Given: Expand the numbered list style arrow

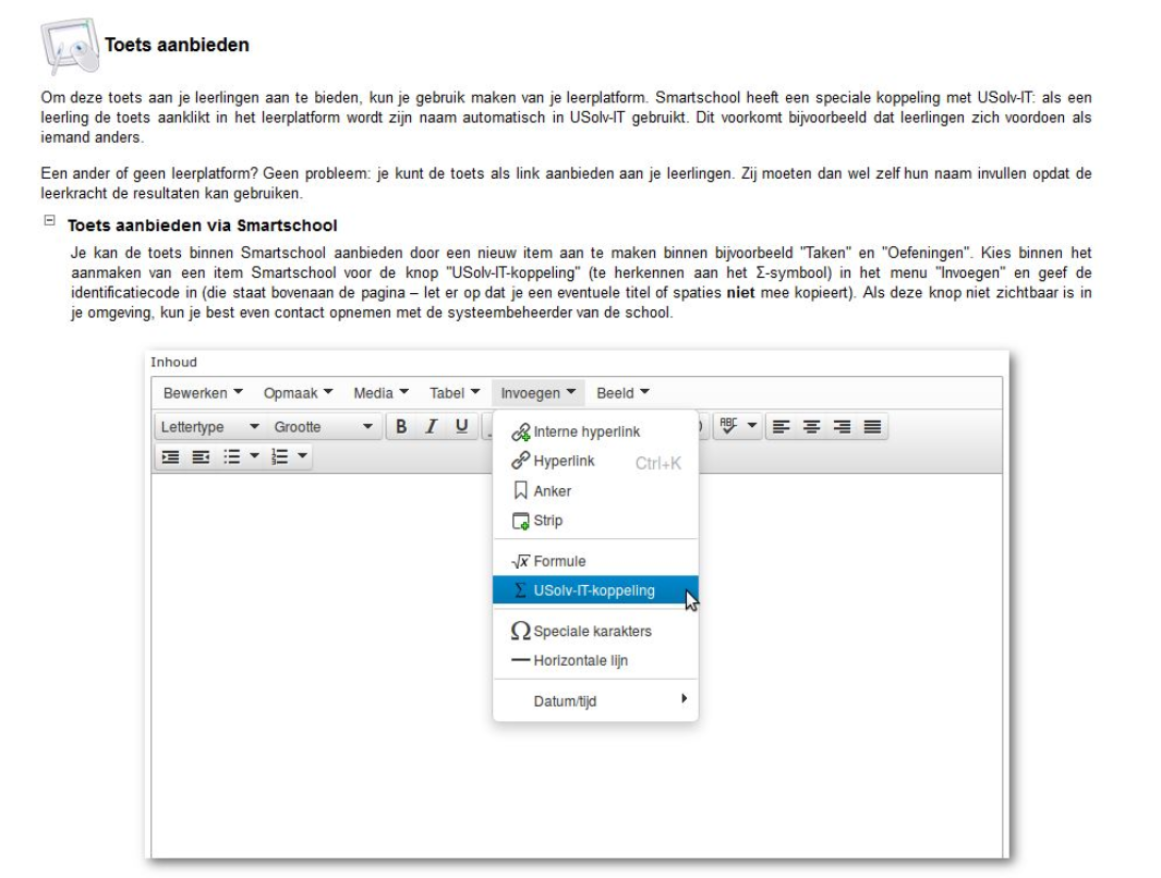Looking at the screenshot, I should [x=302, y=456].
